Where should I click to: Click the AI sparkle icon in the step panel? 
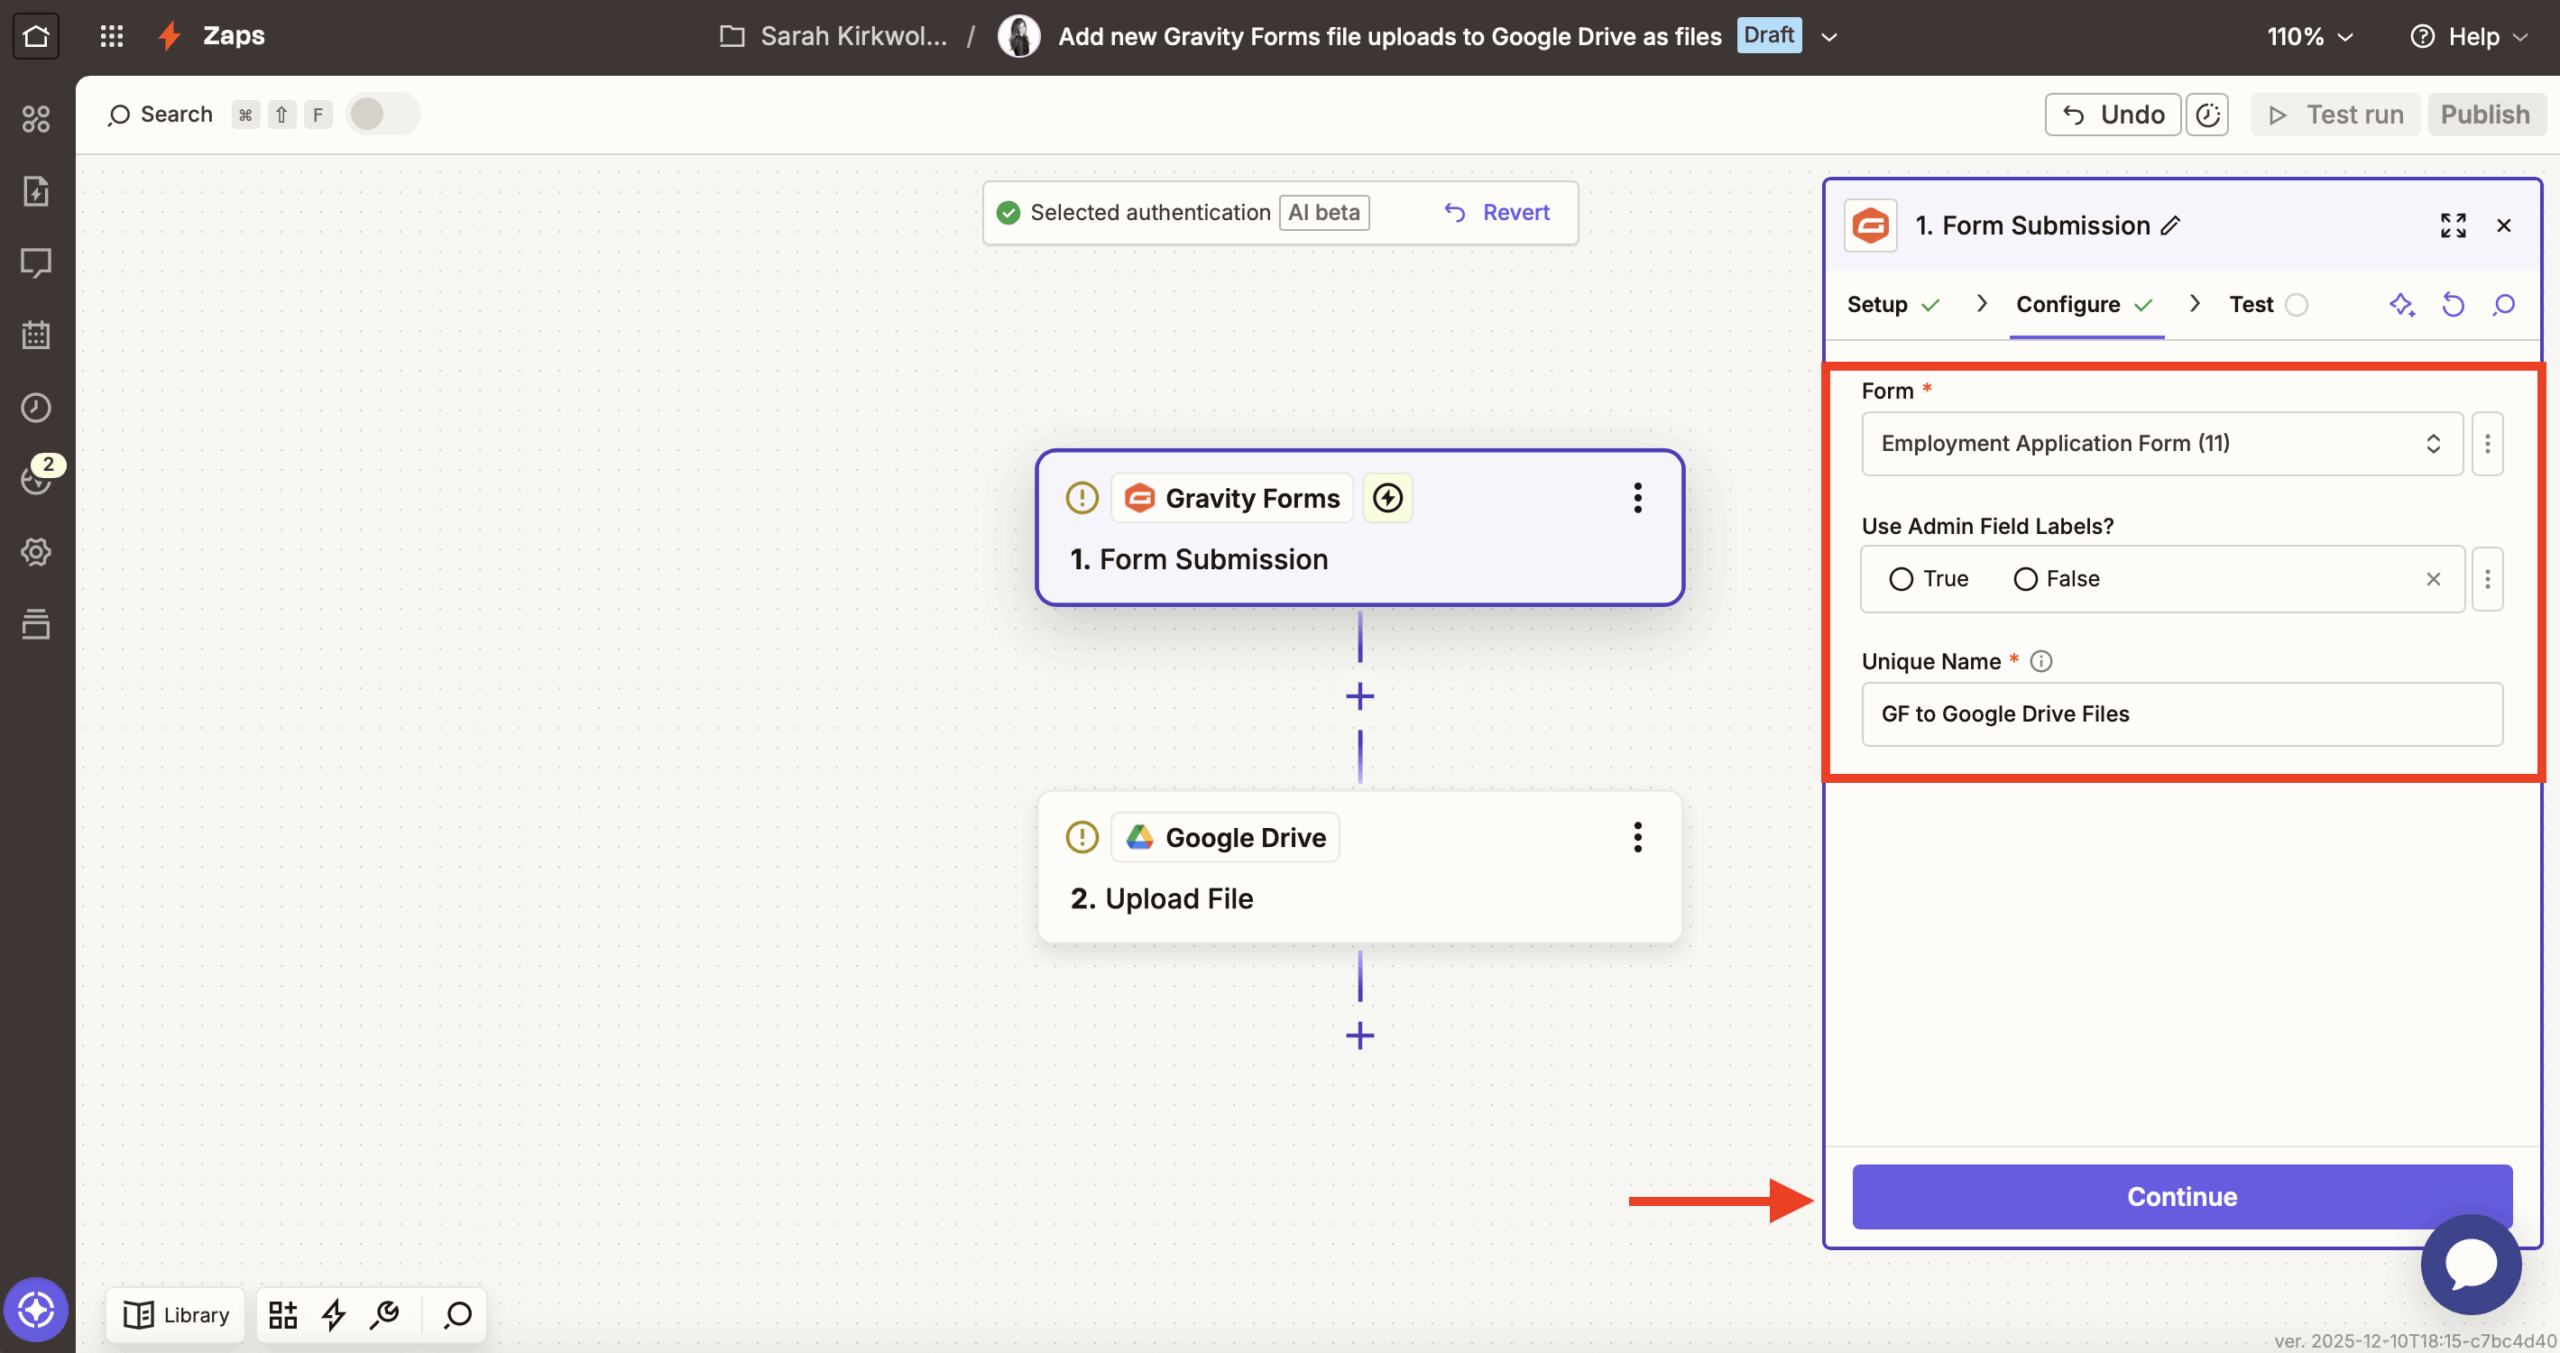2402,304
